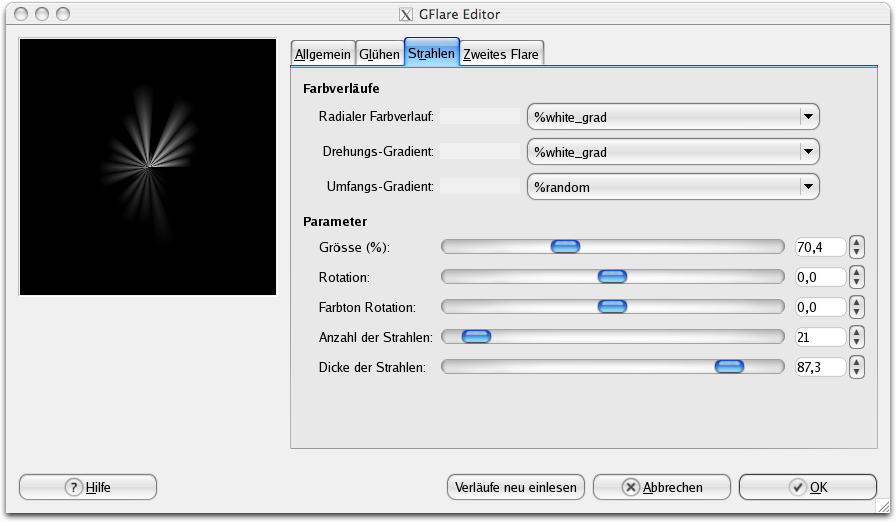Open the Glühen tab
This screenshot has height=522, width=896.
[379, 55]
